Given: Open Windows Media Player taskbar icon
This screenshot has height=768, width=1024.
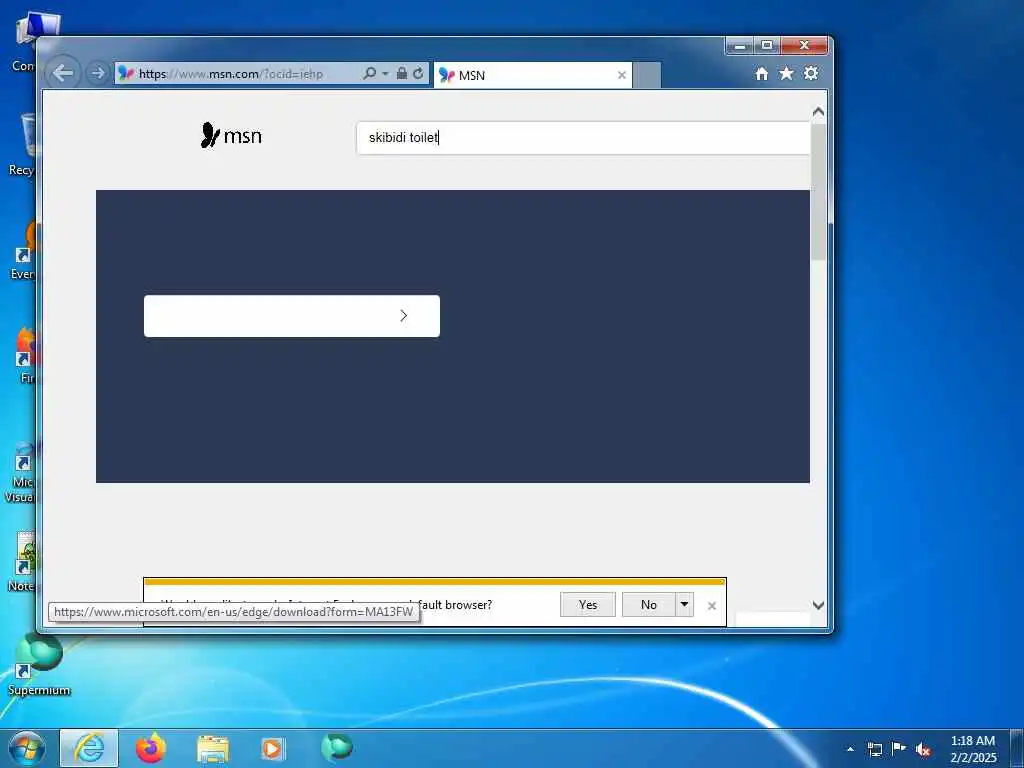Looking at the screenshot, I should point(272,749).
